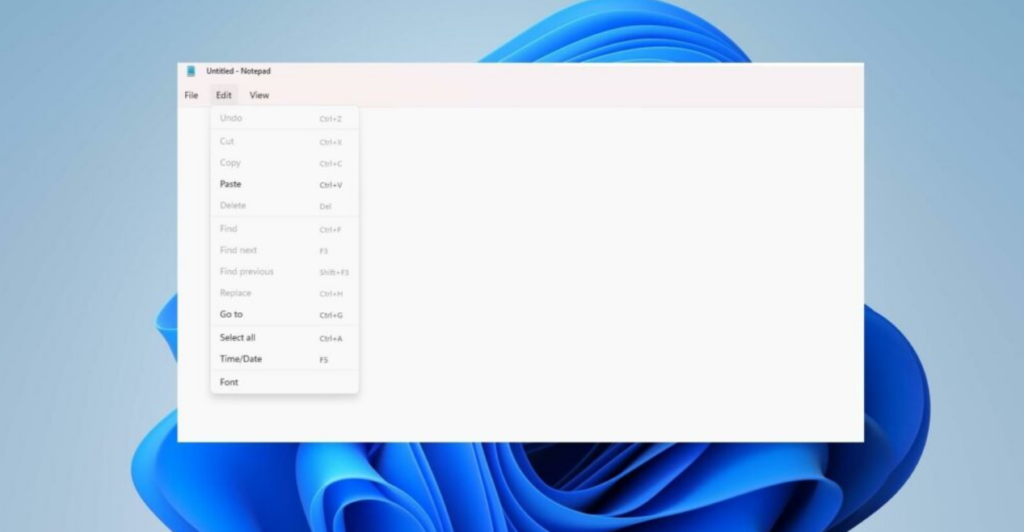1024x532 pixels.
Task: Choose Delete in the Edit menu
Action: pyautogui.click(x=285, y=206)
